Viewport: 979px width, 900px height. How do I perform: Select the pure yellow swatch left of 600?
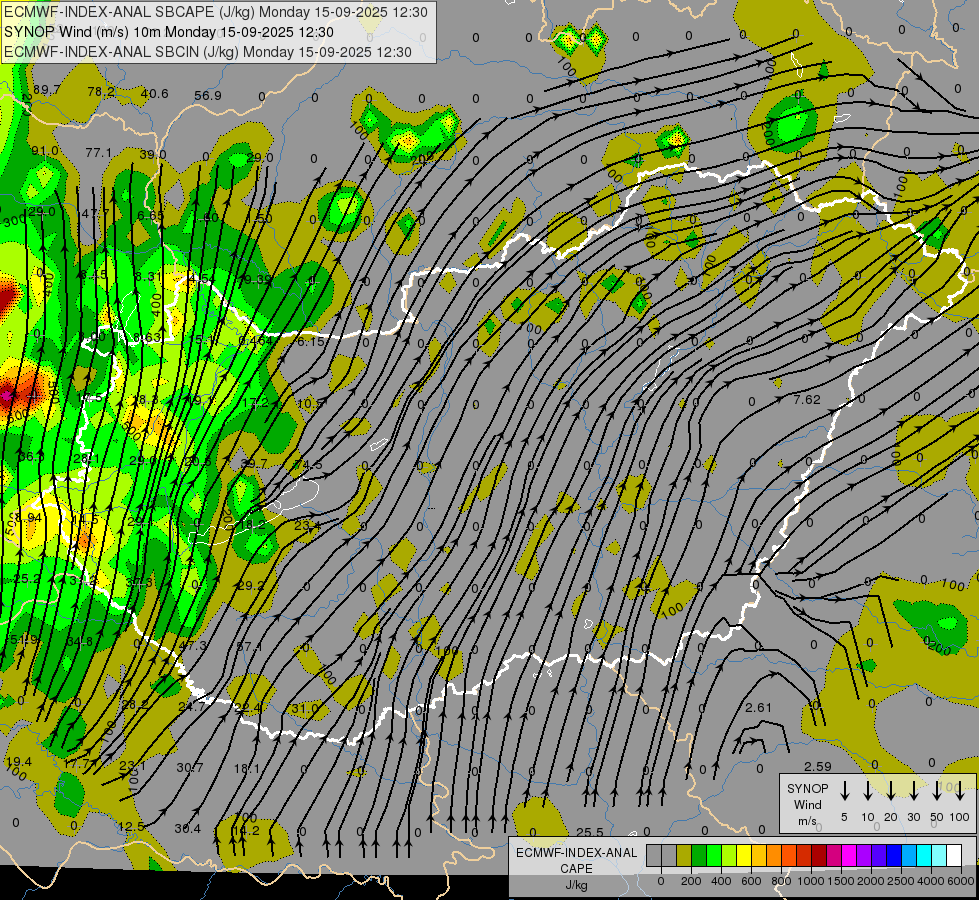744,855
